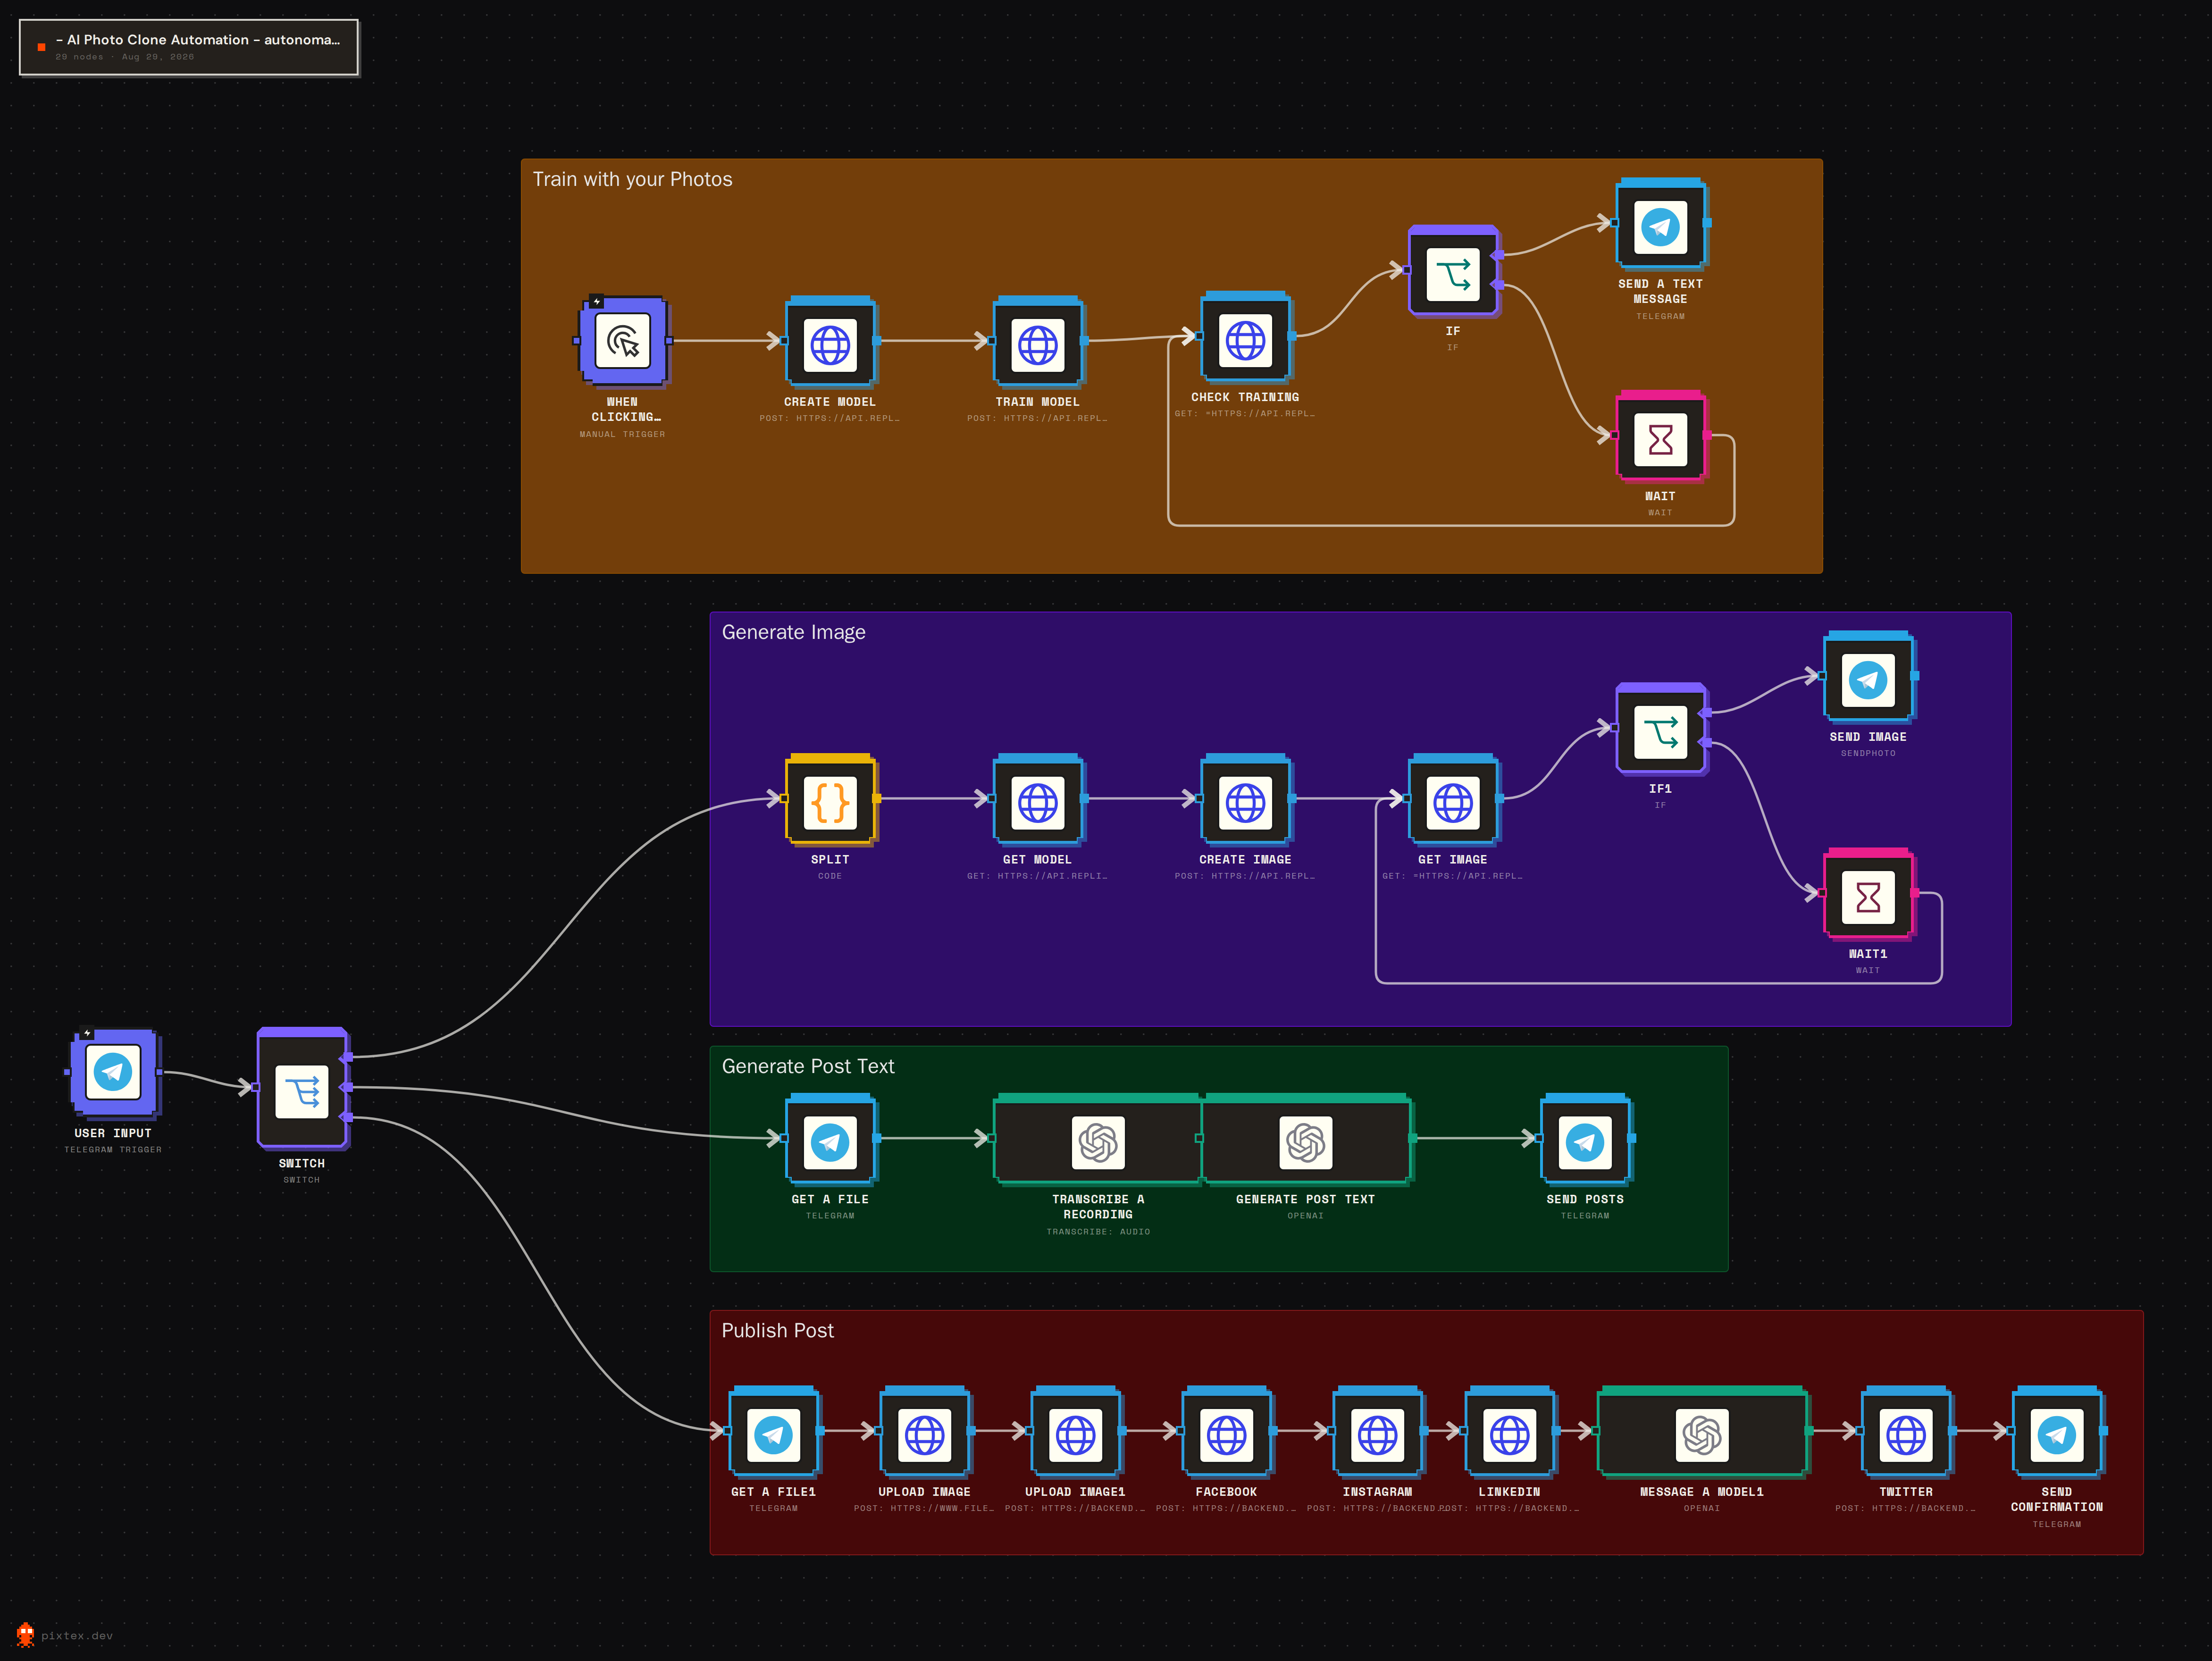This screenshot has height=1661, width=2212.
Task: Select the LinkedIn HTTP node
Action: click(x=1509, y=1431)
